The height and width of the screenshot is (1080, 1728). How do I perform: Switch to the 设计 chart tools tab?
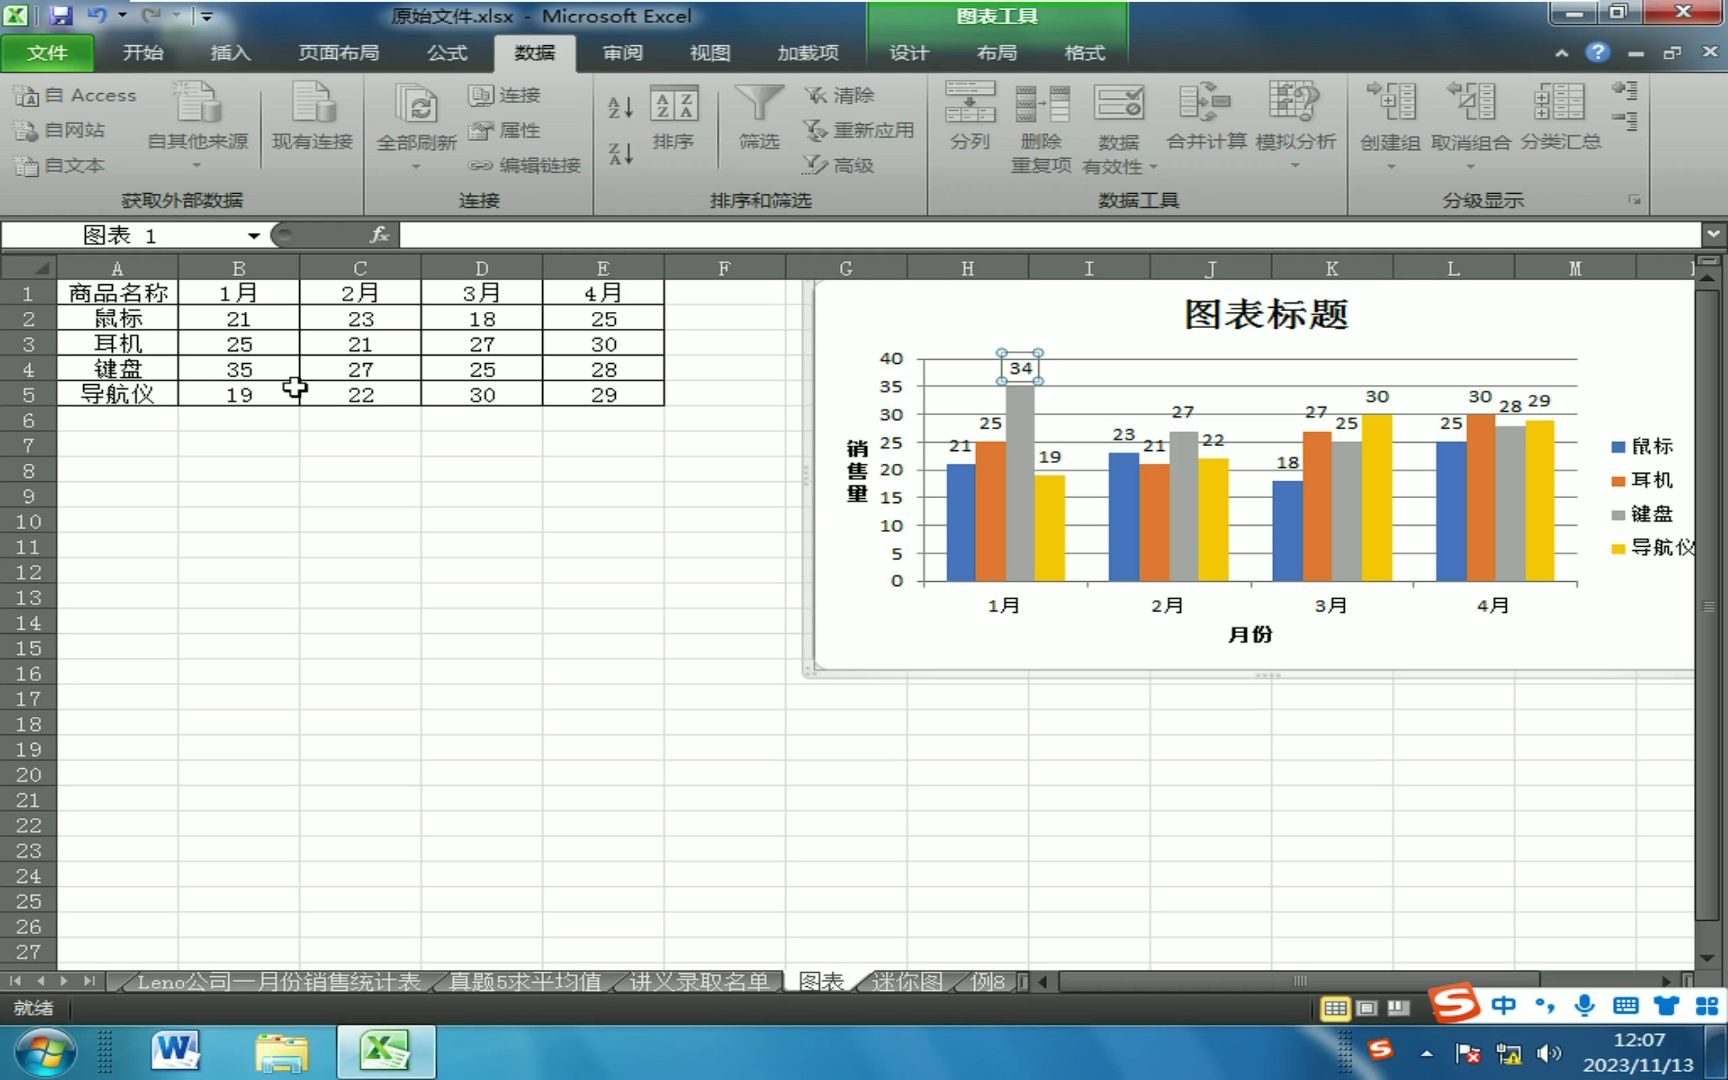pyautogui.click(x=908, y=53)
